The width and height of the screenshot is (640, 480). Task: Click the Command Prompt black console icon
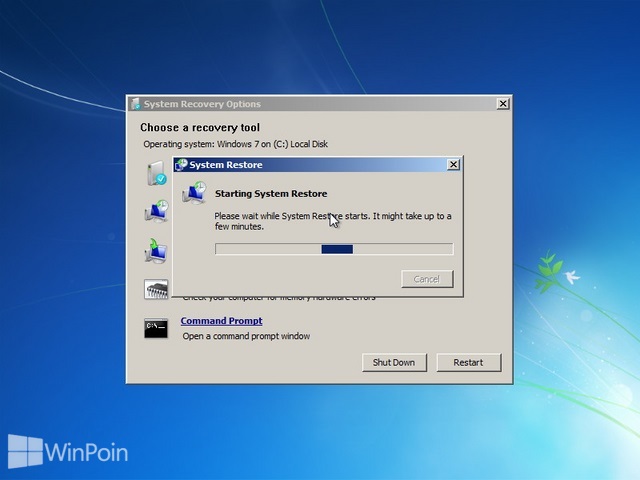pyautogui.click(x=156, y=328)
